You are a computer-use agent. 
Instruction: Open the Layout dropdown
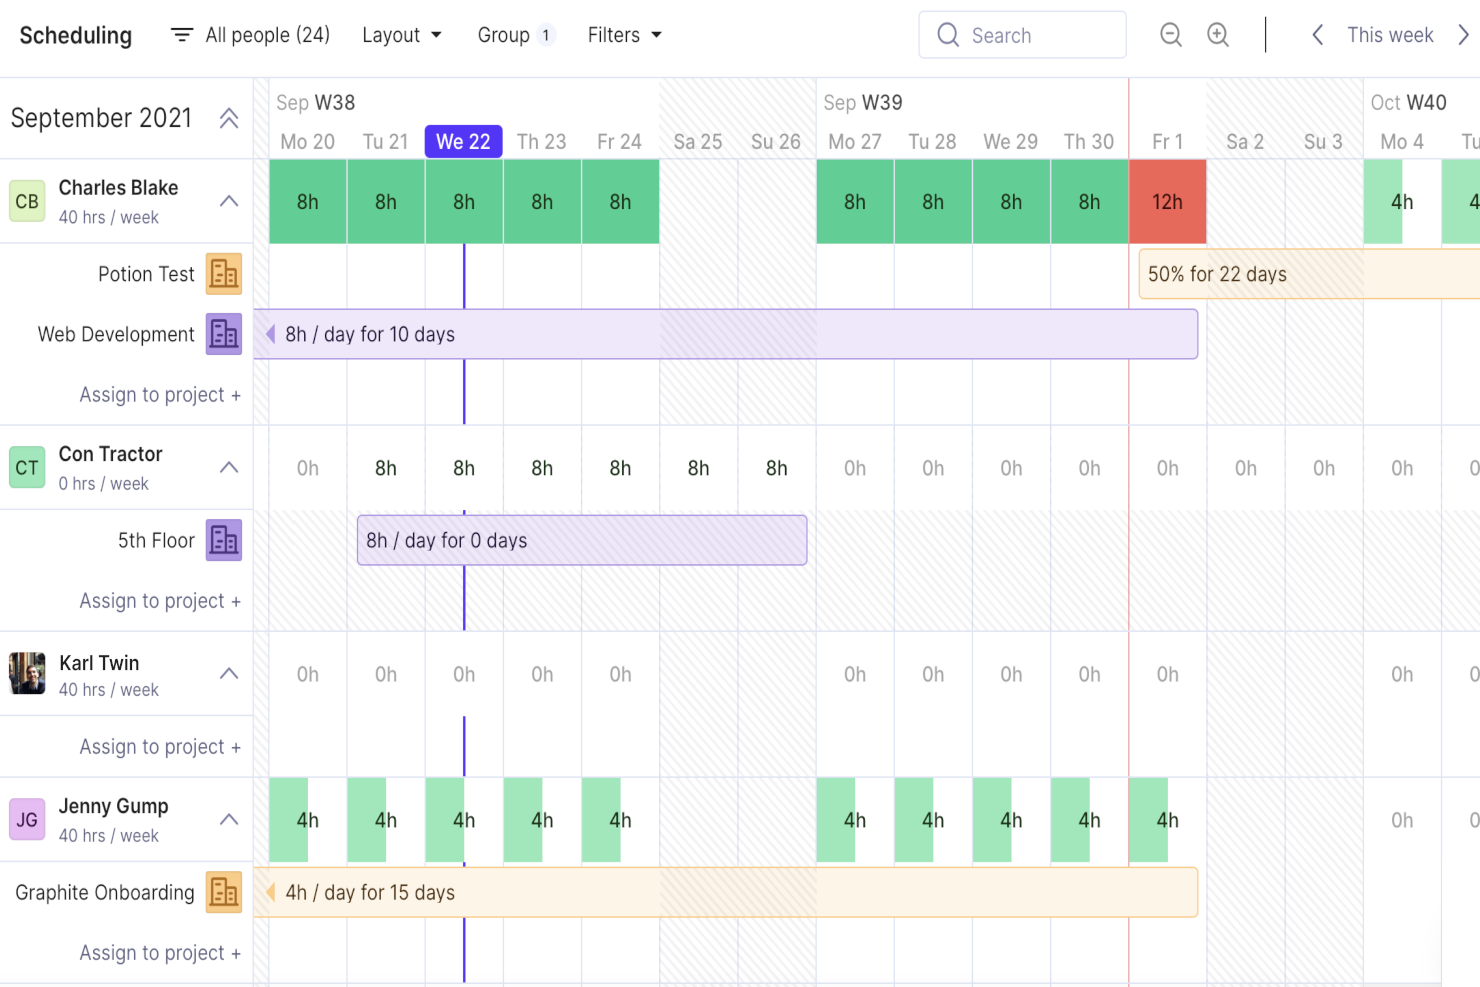click(x=402, y=34)
